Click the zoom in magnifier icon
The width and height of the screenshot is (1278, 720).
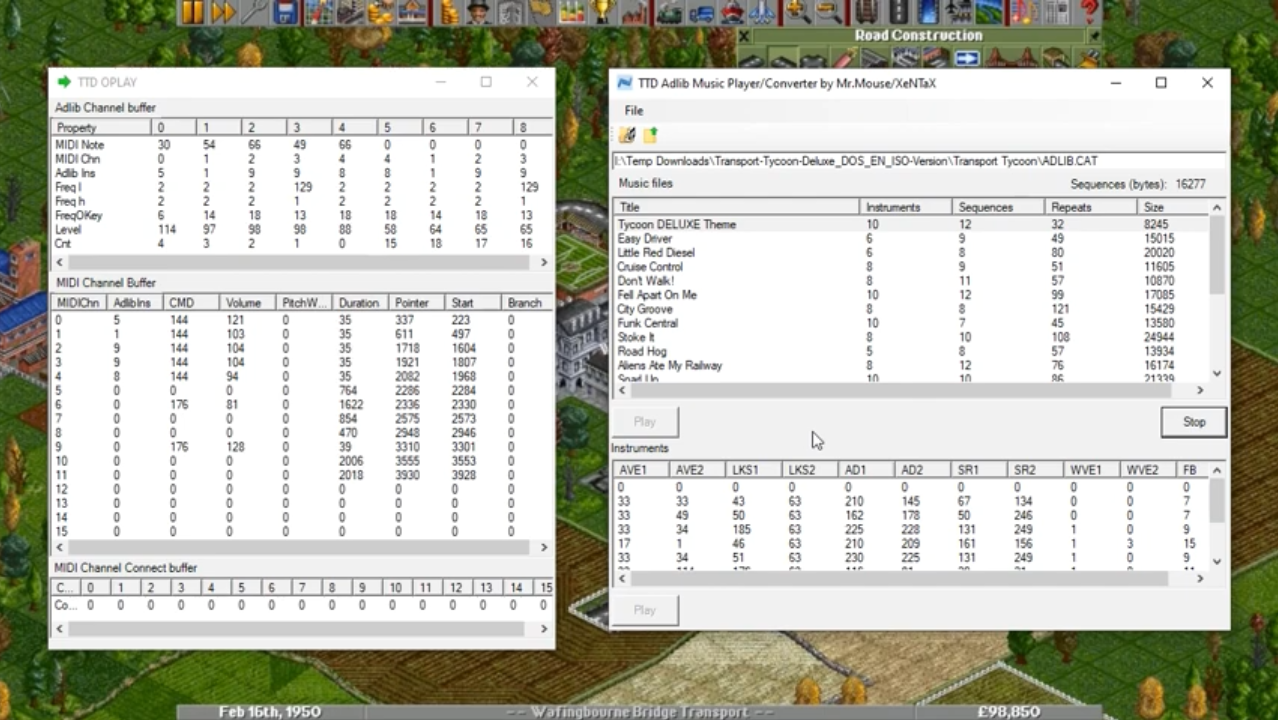pos(797,12)
